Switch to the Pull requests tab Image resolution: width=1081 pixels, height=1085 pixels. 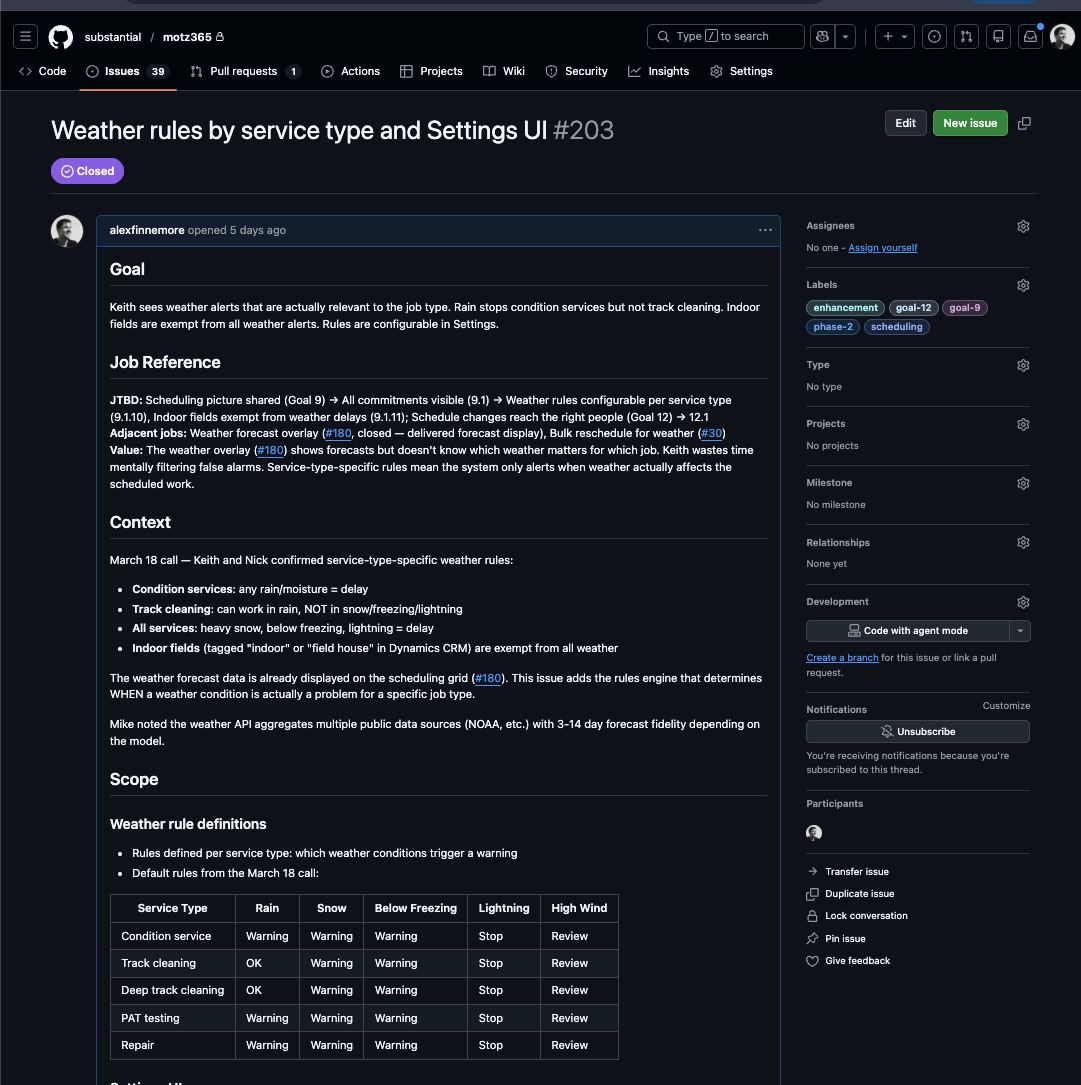pos(245,71)
